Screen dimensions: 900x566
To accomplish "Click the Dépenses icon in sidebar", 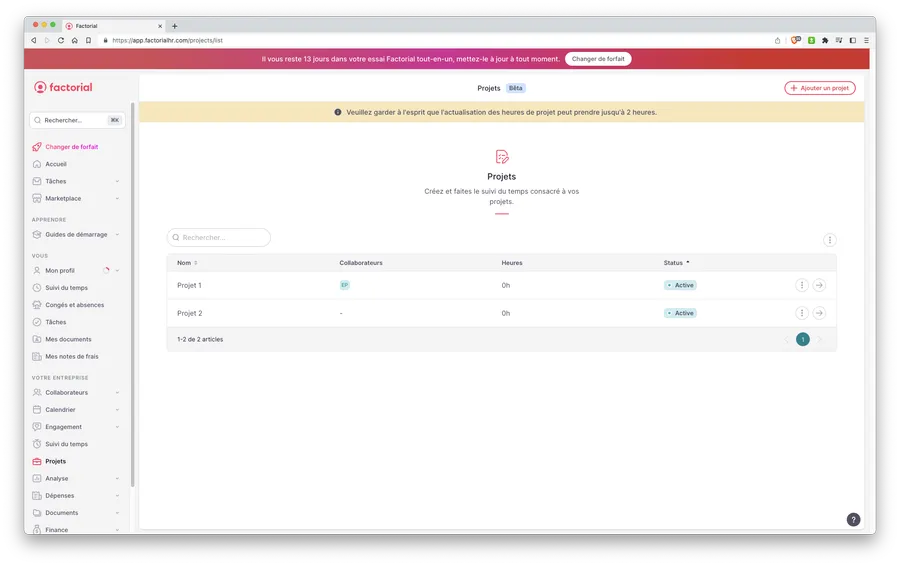I will click(x=37, y=496).
